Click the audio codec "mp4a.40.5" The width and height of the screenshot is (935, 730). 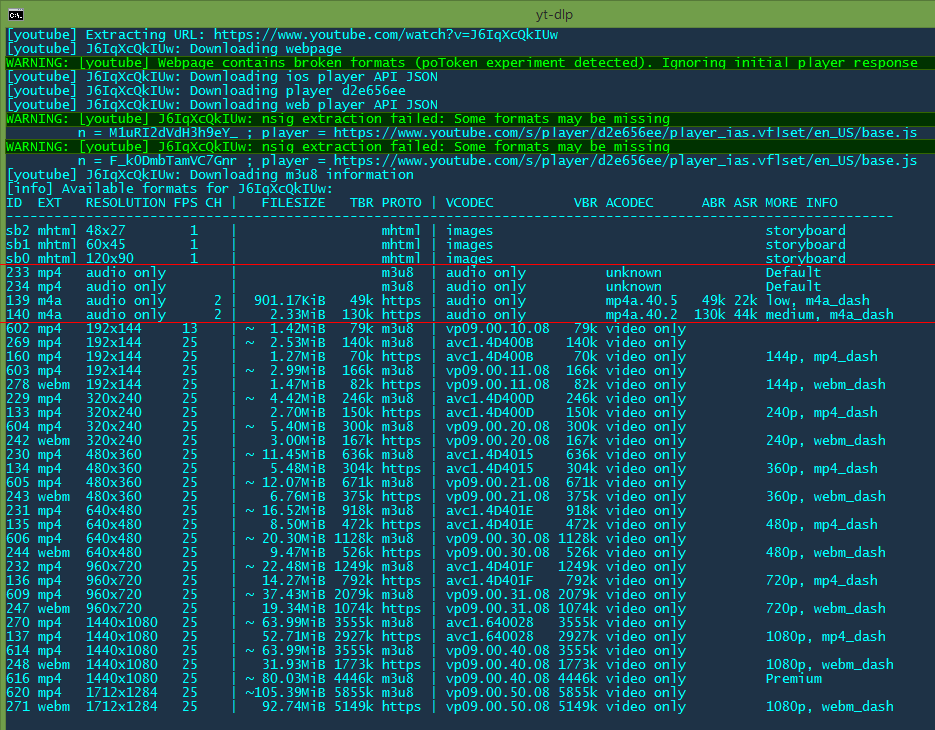pos(642,301)
